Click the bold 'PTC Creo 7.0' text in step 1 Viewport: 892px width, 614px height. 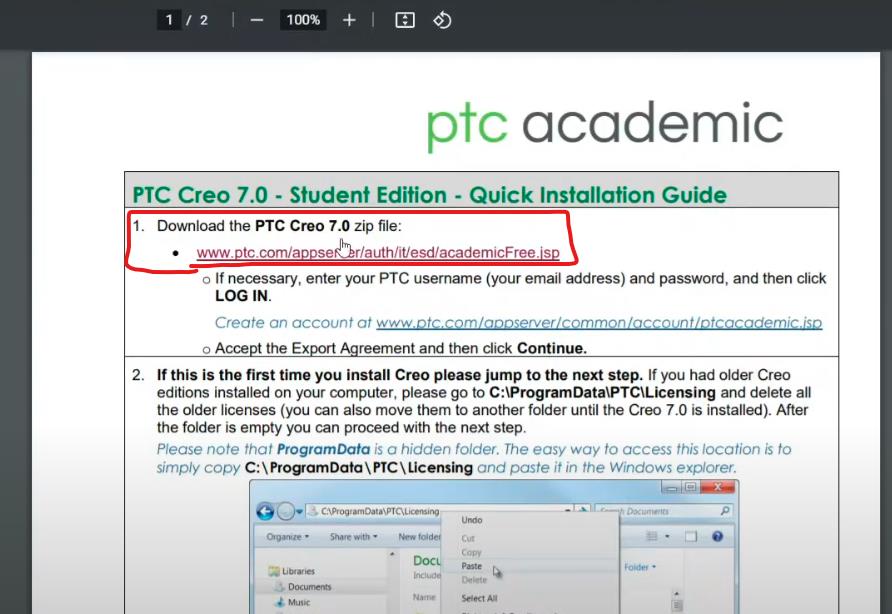coord(302,226)
